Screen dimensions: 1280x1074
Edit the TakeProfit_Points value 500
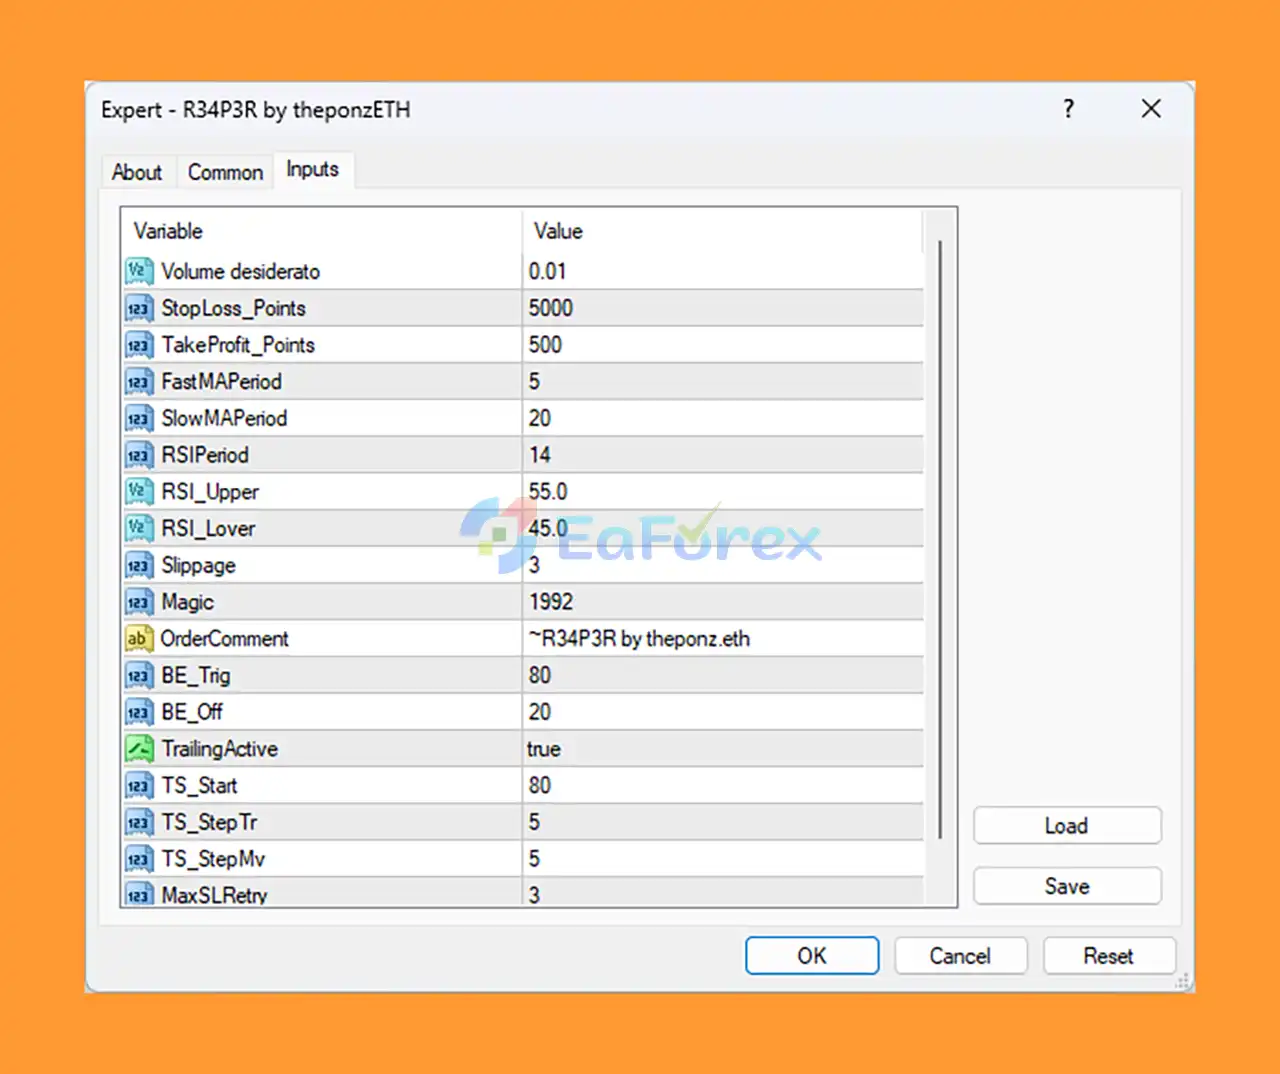(546, 345)
